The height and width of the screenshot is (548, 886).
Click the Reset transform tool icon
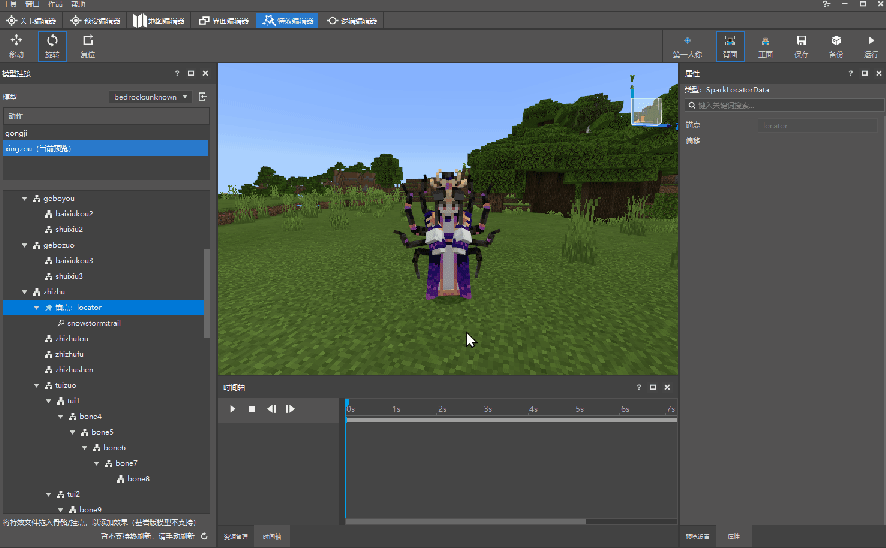pos(88,46)
